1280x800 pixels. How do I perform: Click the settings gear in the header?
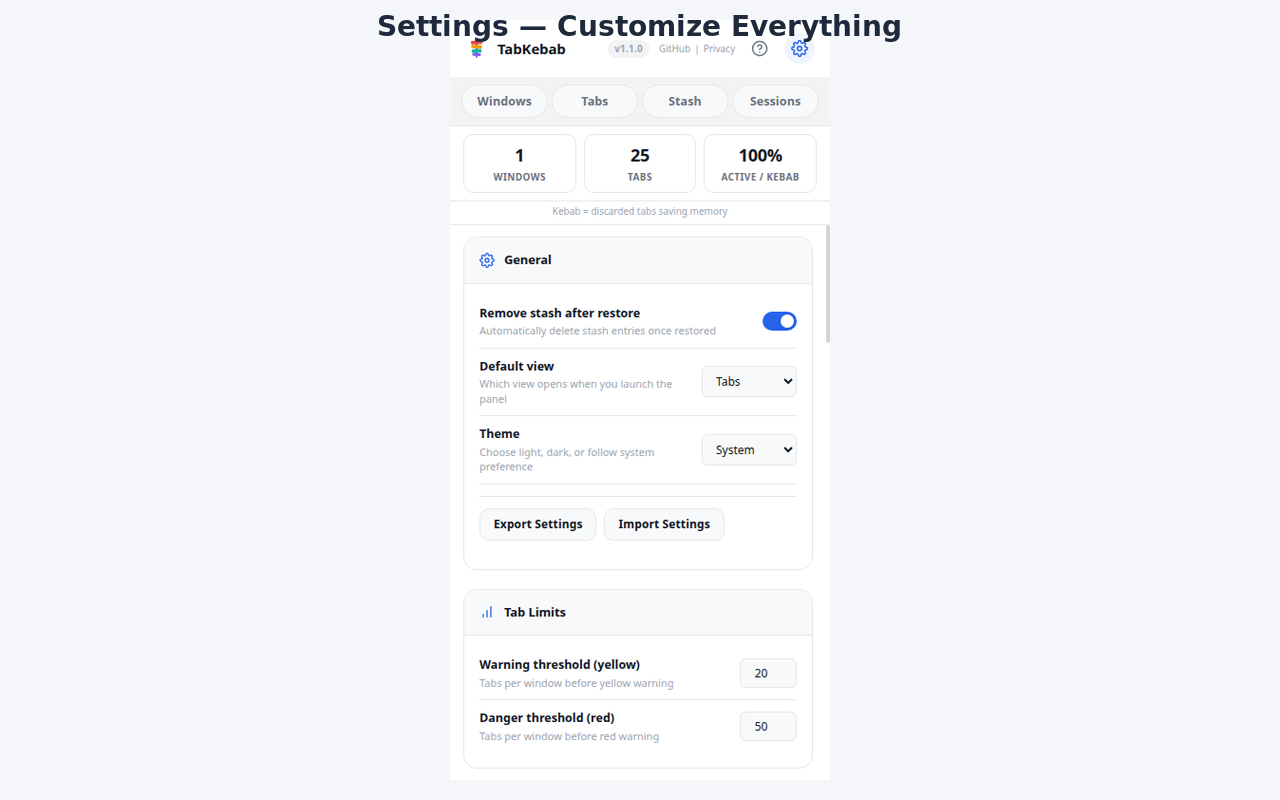tap(799, 48)
